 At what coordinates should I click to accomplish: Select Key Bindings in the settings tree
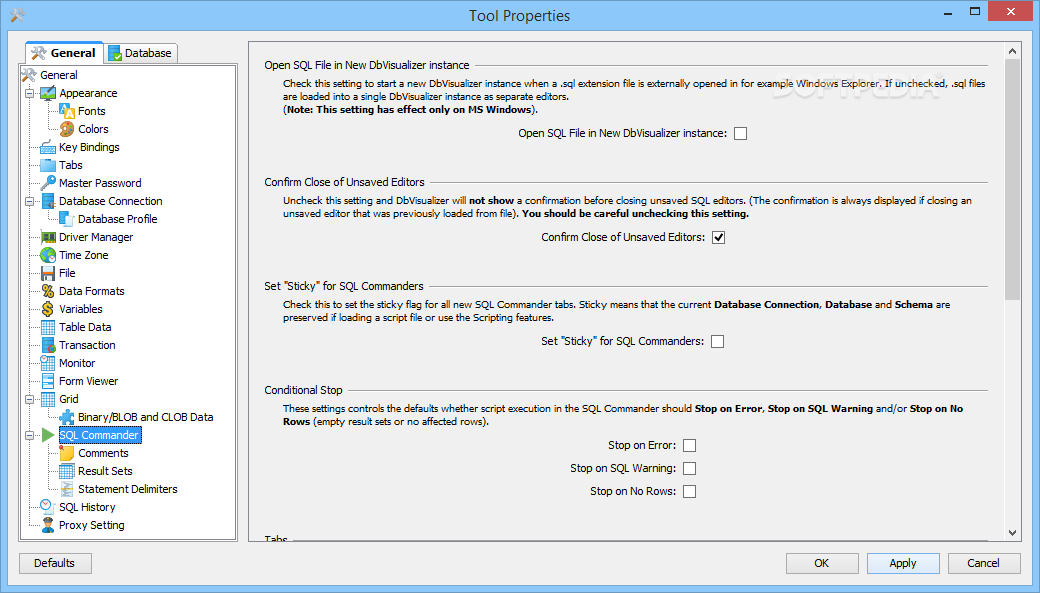click(90, 147)
